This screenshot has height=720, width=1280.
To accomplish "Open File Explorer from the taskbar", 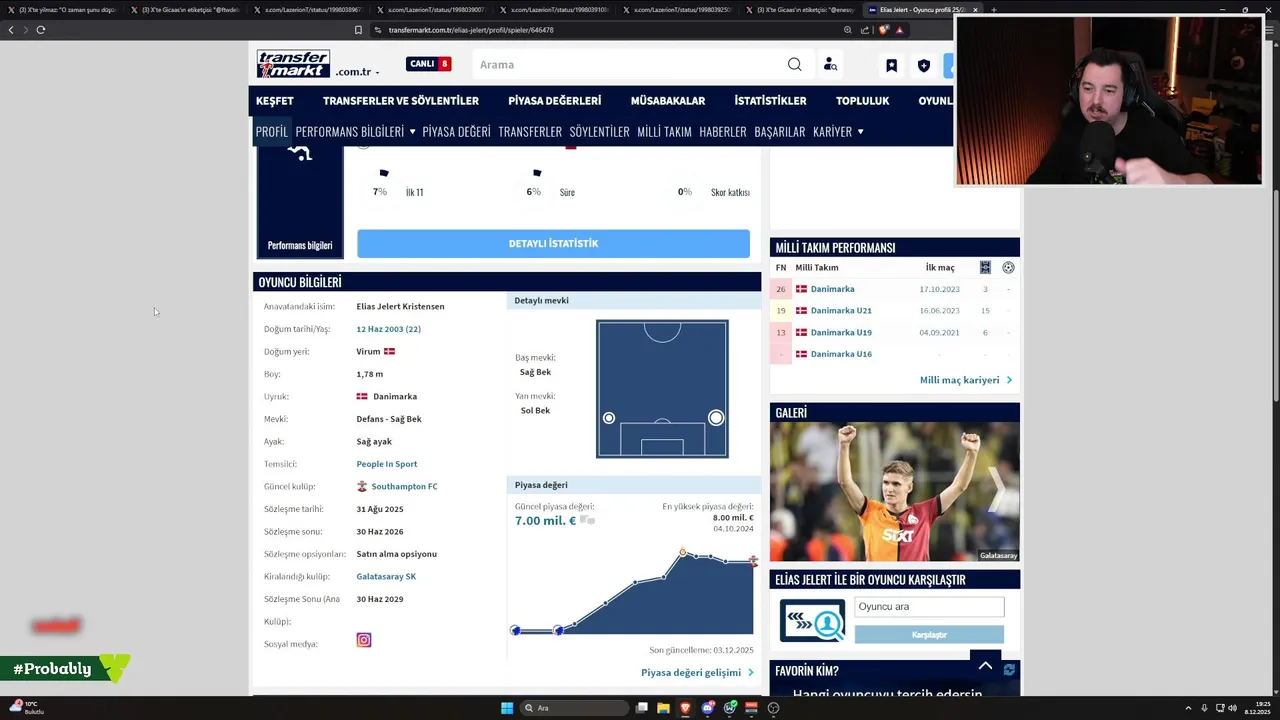I will (663, 708).
